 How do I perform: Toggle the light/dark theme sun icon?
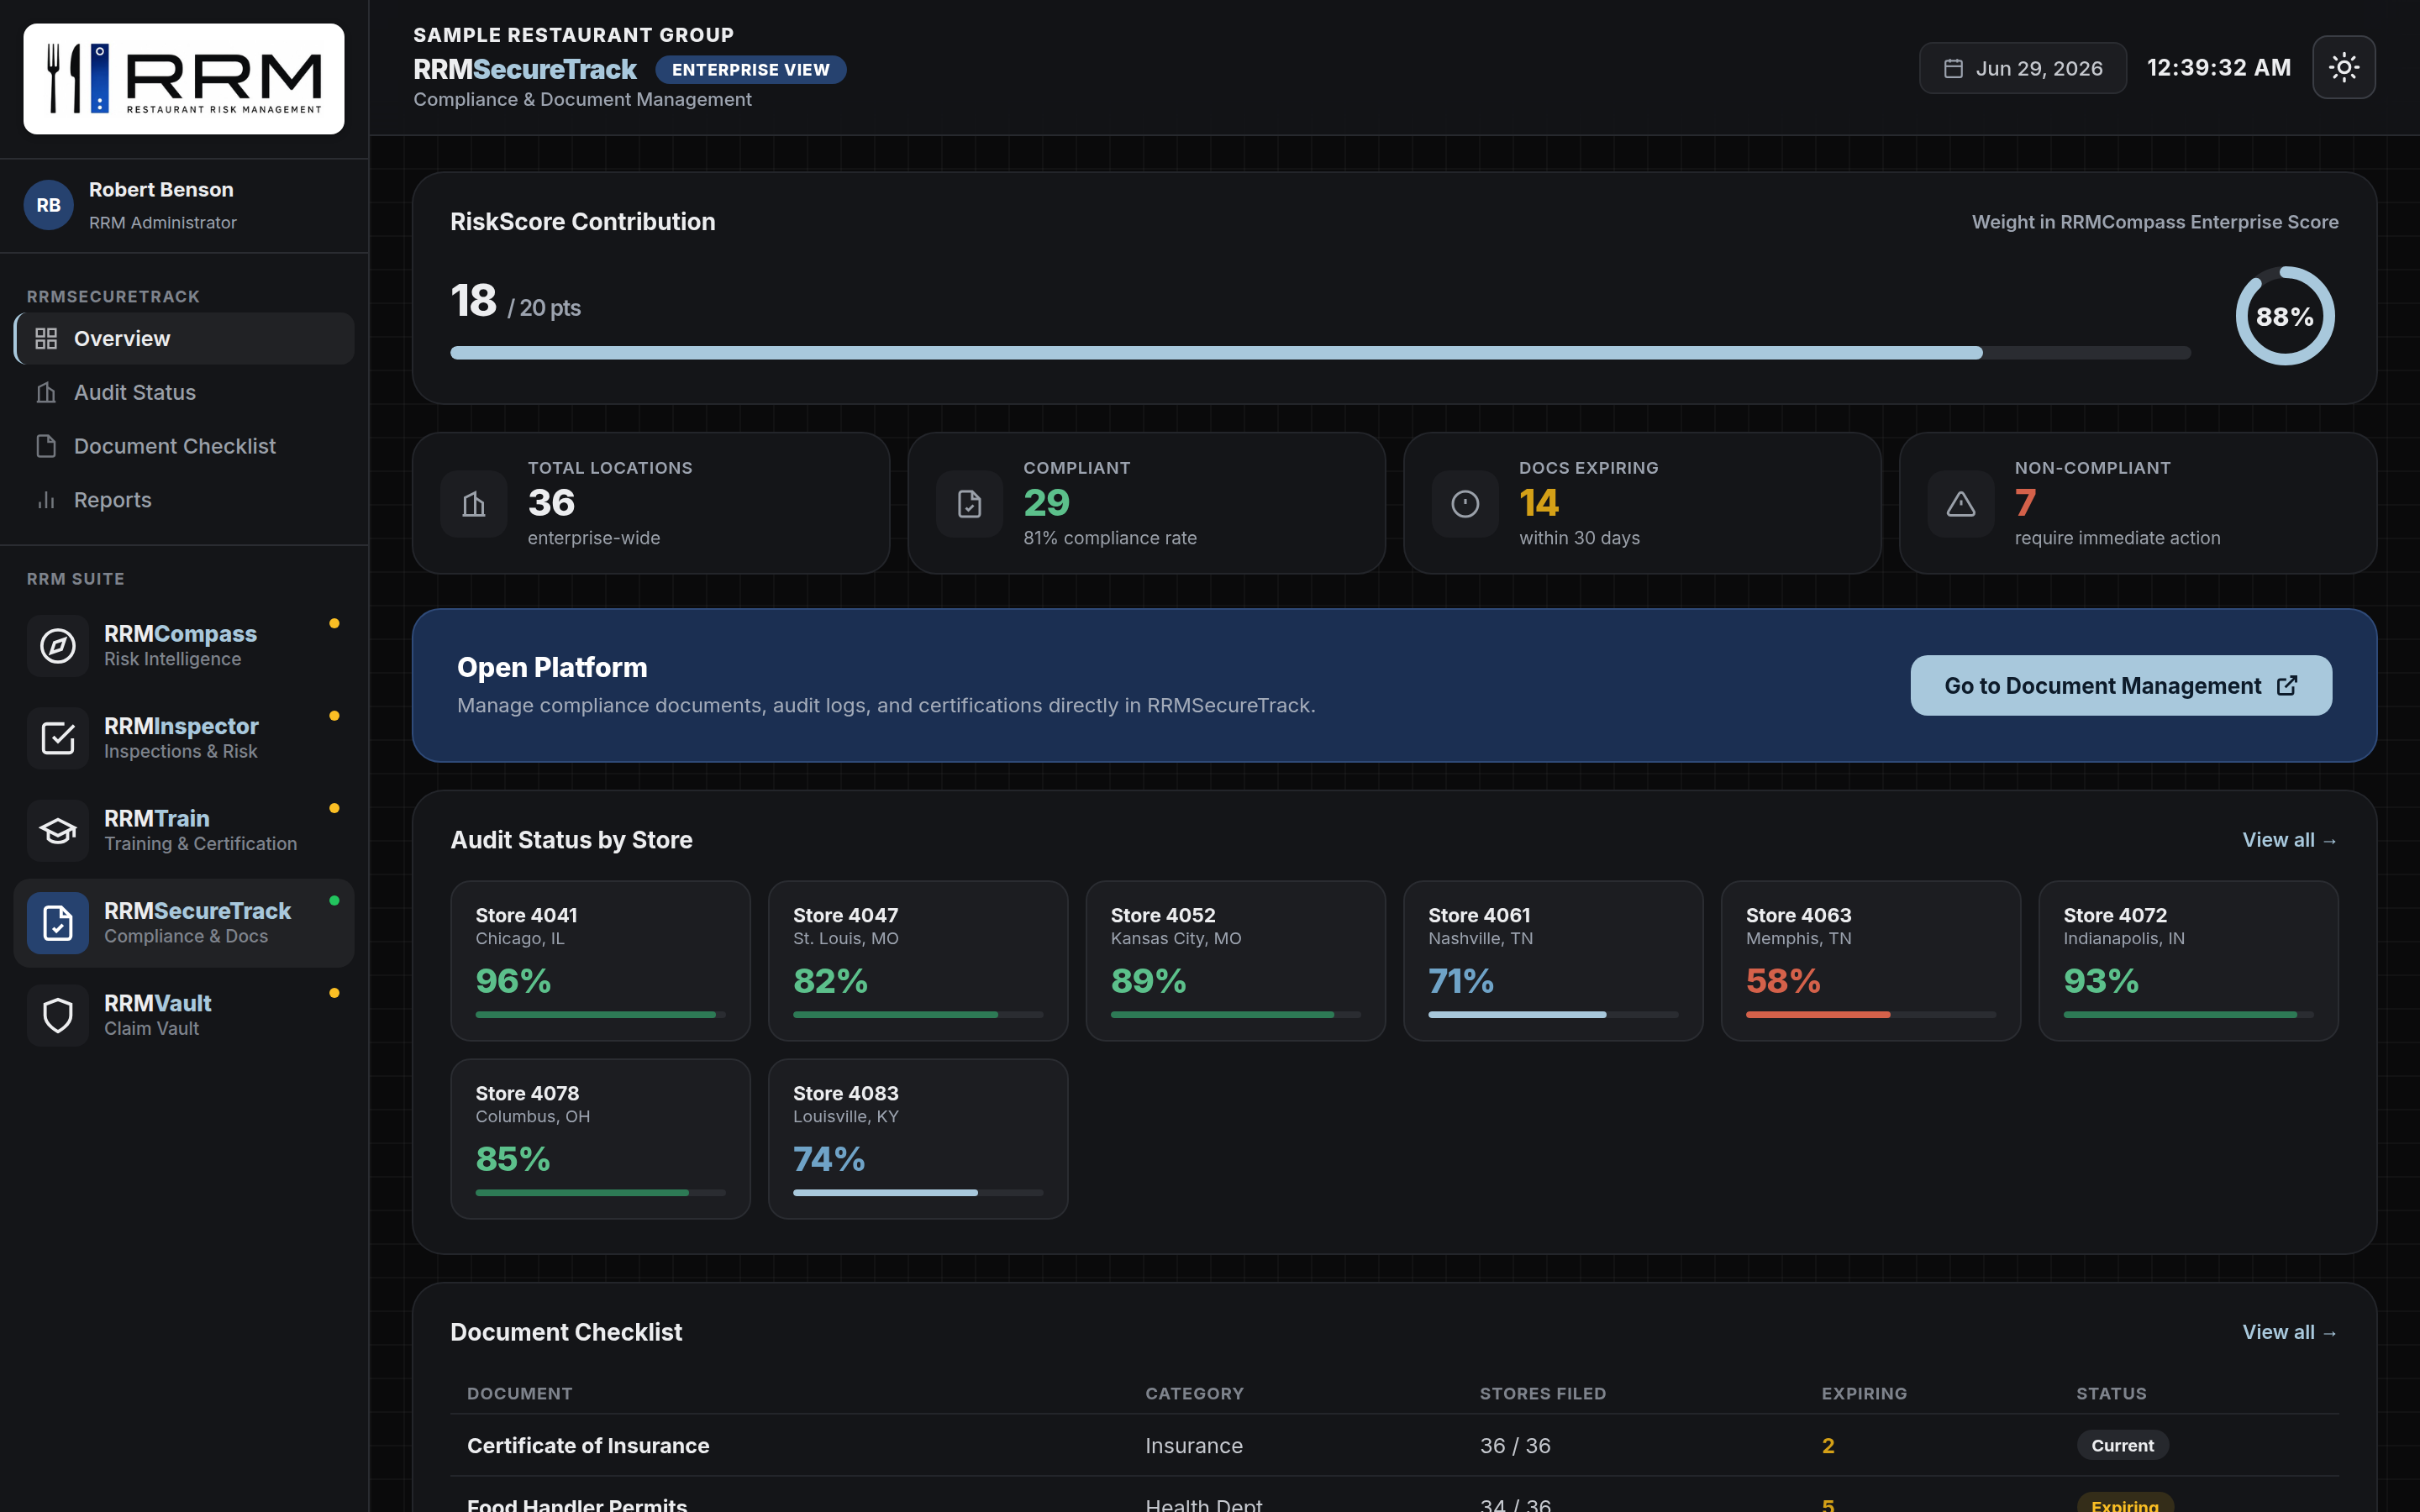(x=2343, y=68)
